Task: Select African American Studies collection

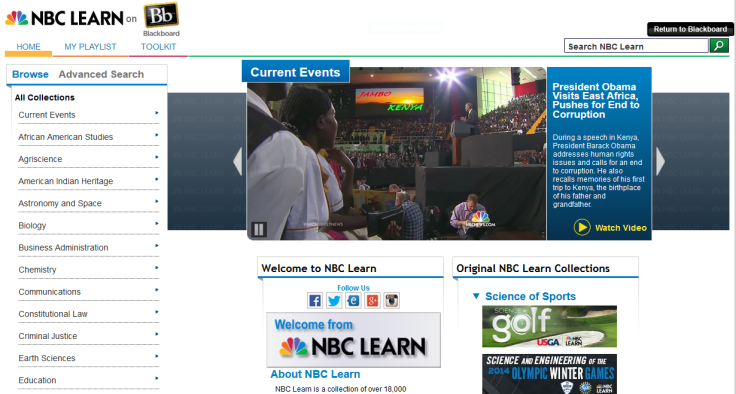Action: tap(66, 137)
